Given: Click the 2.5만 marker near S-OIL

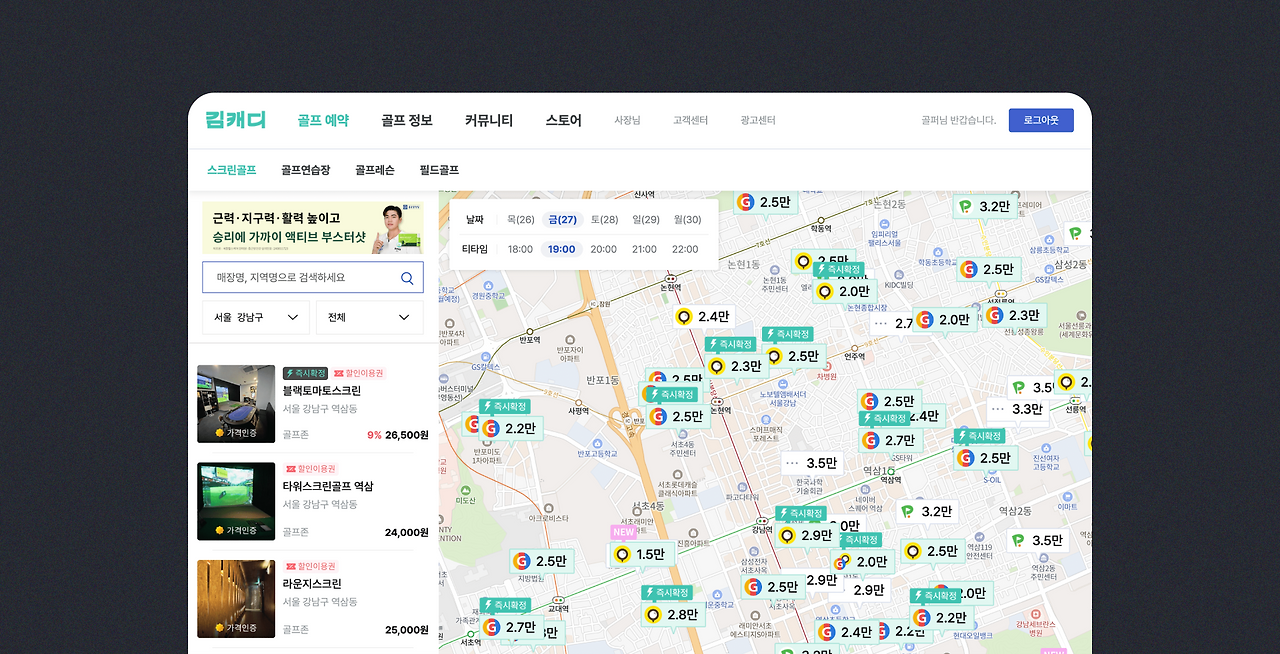Looking at the screenshot, I should click(985, 458).
